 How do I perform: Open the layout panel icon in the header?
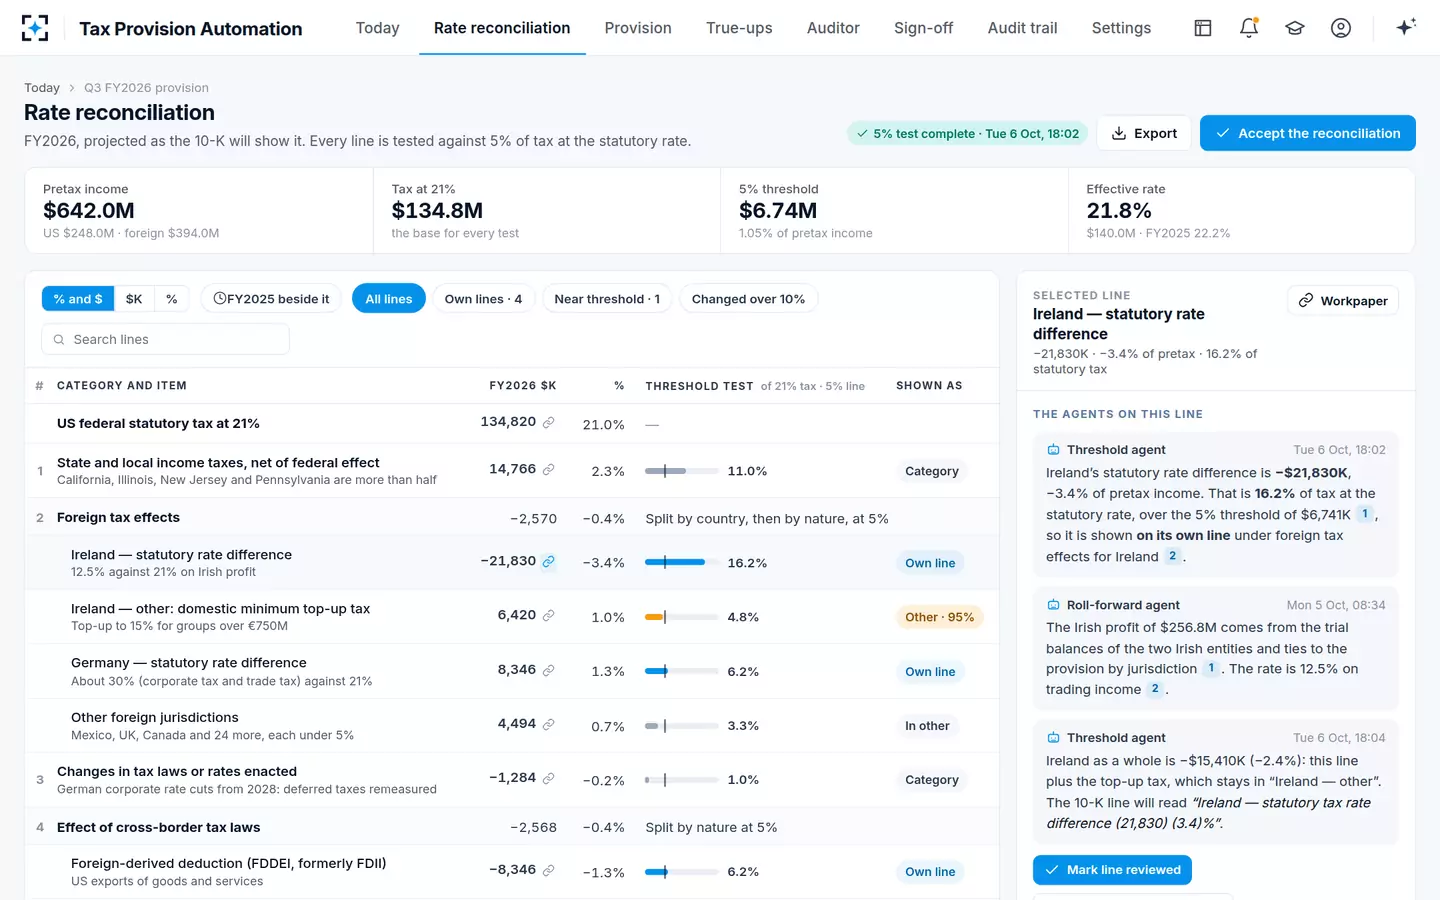pos(1203,28)
